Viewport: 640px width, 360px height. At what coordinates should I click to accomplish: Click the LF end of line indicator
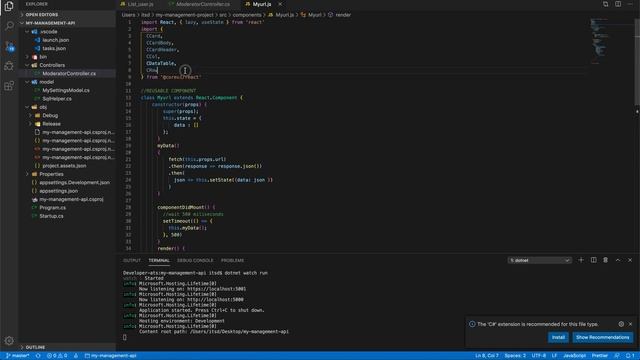pos(554,356)
